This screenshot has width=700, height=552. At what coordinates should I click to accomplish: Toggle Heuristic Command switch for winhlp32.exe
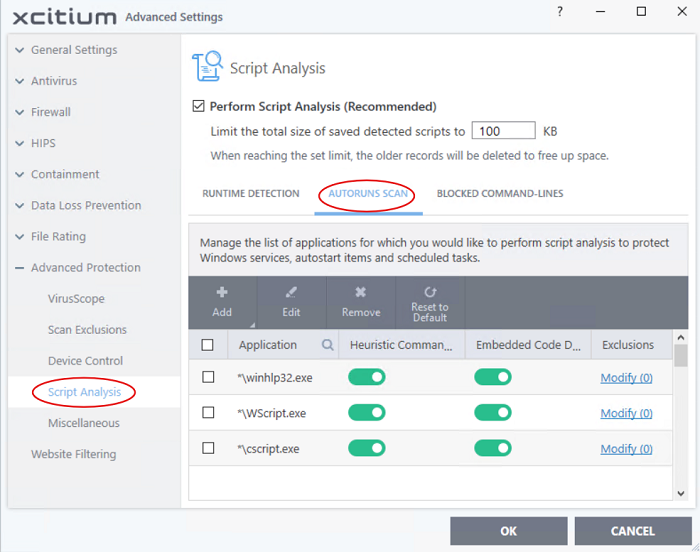pyautogui.click(x=367, y=377)
